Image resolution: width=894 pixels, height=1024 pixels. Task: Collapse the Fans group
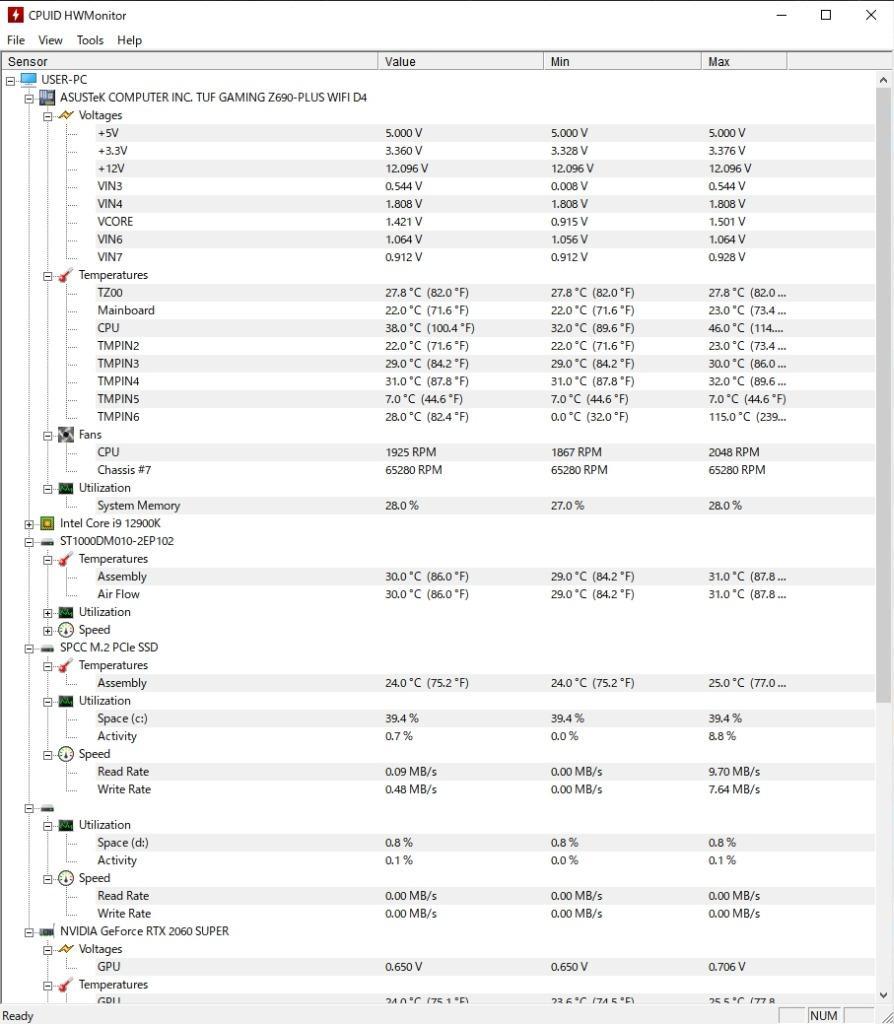[x=48, y=436]
